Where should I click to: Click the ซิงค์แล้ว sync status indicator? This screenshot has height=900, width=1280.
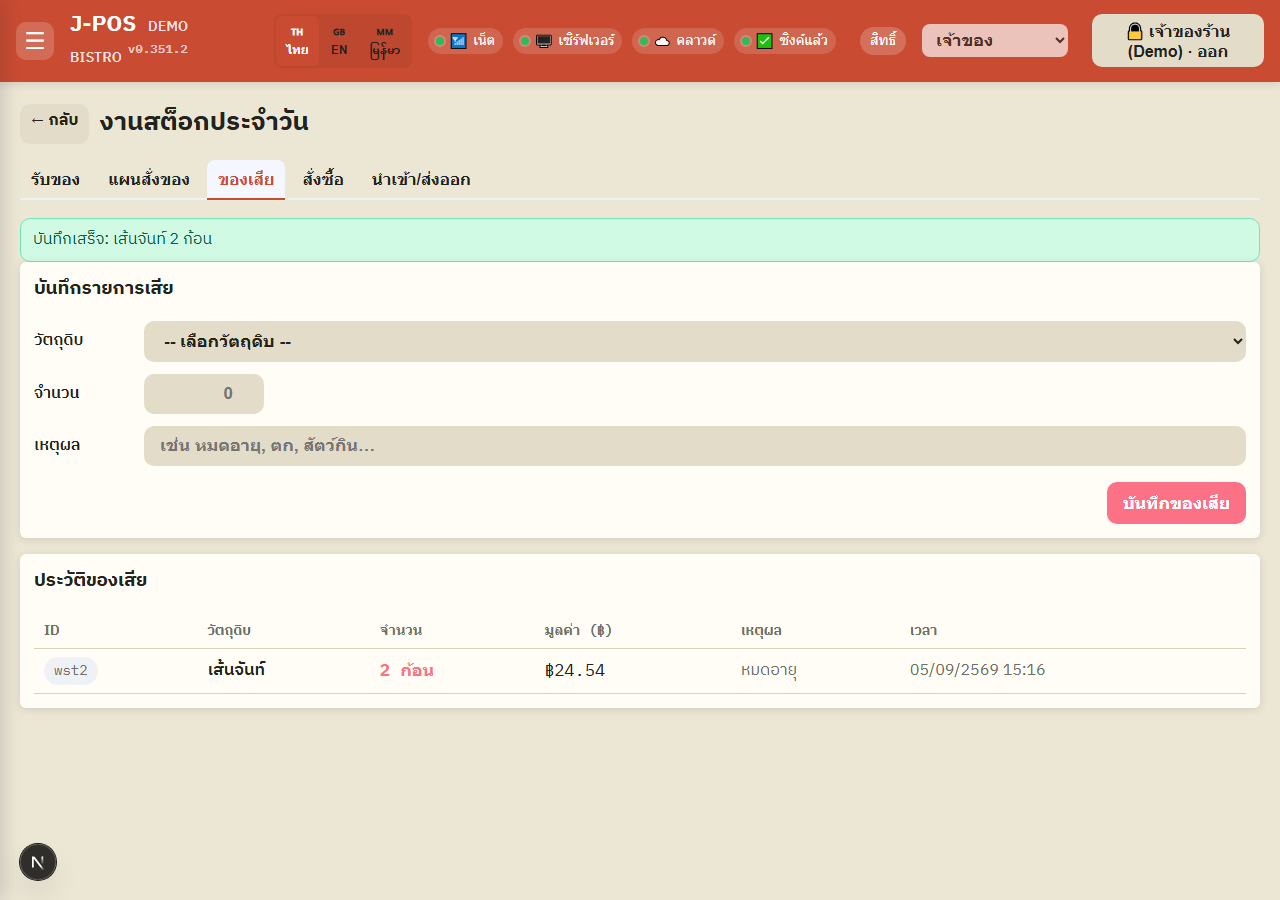(x=785, y=41)
